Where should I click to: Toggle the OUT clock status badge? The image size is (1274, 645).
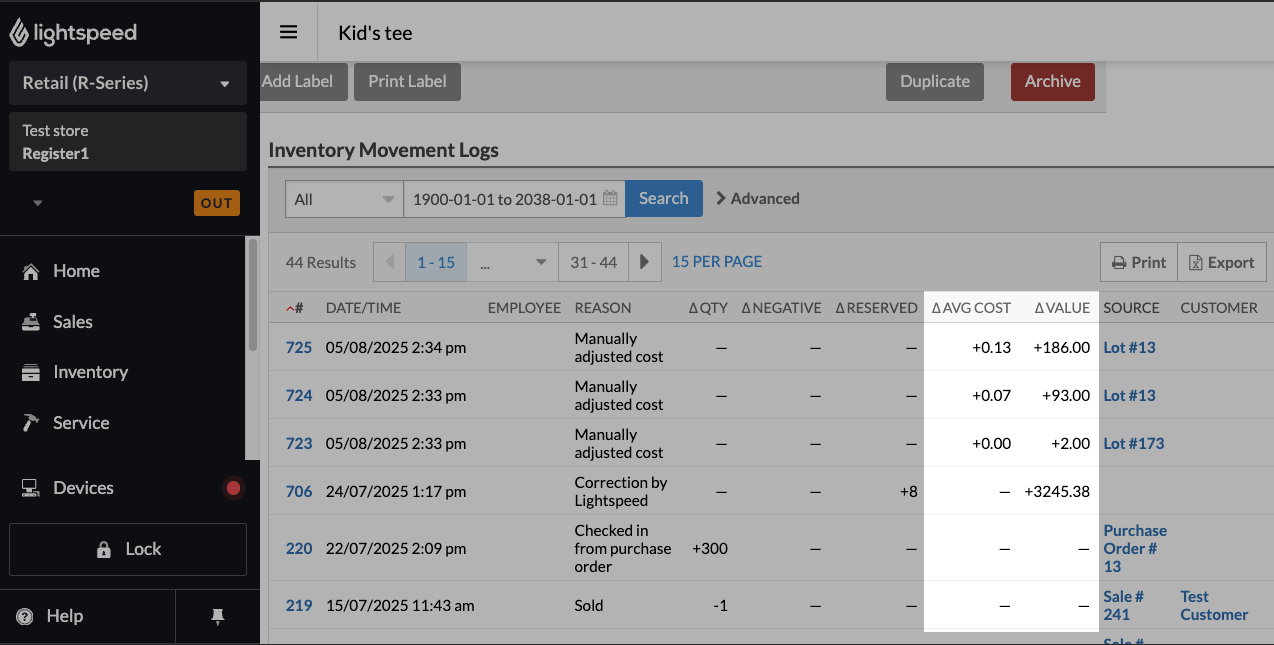click(x=216, y=203)
